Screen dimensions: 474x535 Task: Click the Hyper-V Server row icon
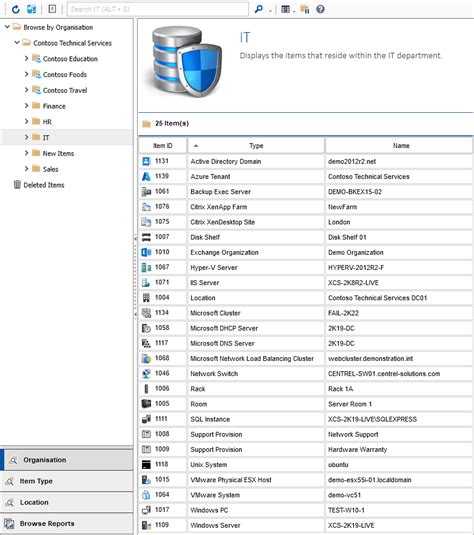(x=146, y=268)
